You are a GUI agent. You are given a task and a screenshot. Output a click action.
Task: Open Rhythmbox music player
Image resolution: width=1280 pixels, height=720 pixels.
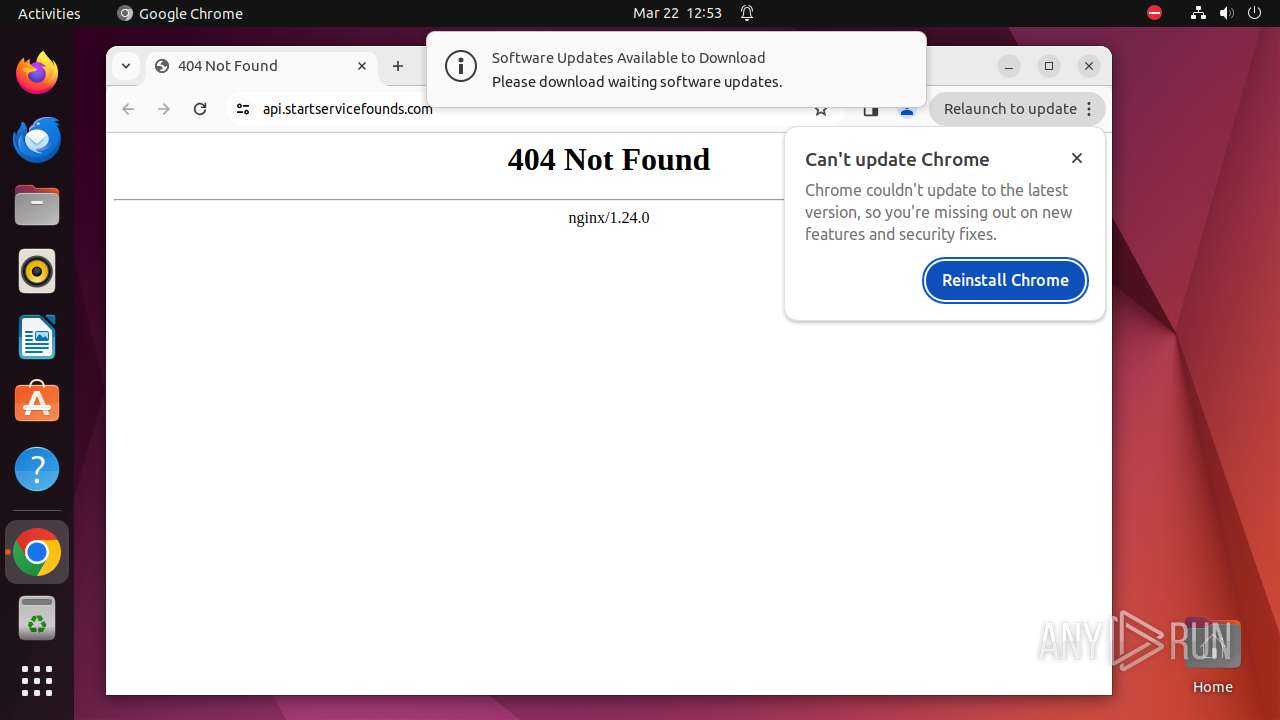pos(37,271)
